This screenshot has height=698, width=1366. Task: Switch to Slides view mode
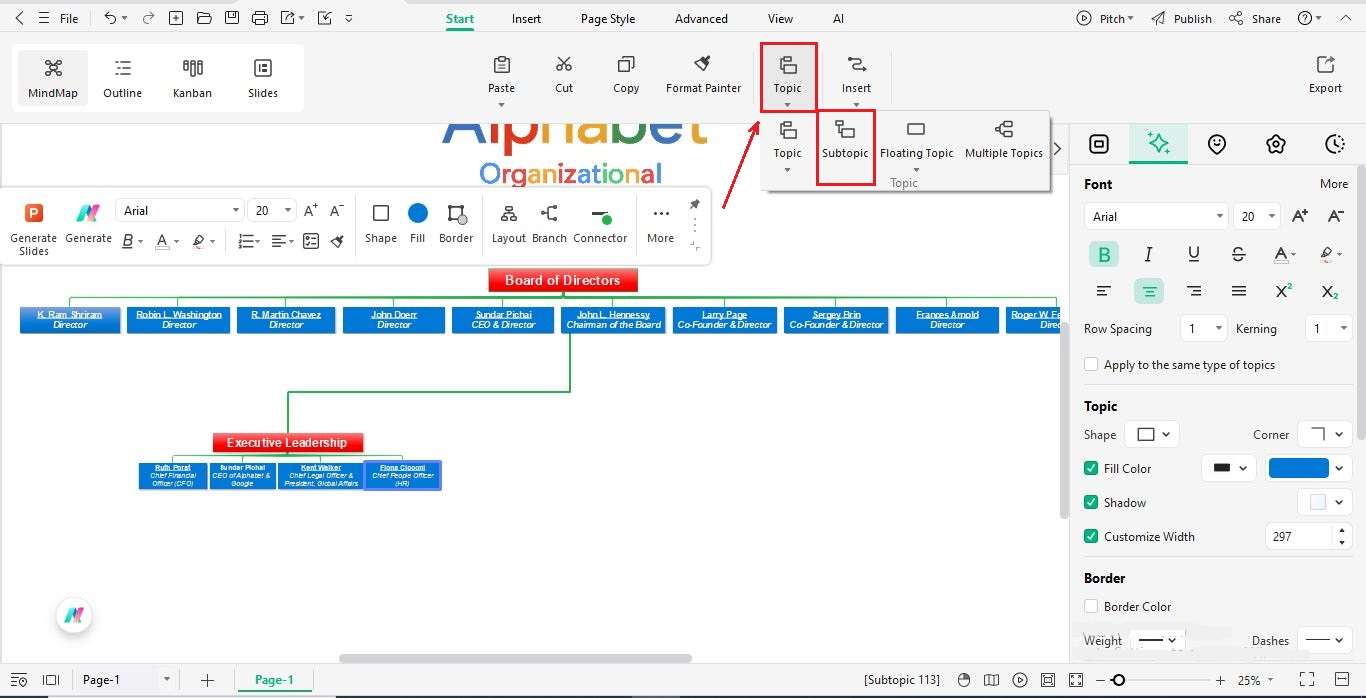(263, 78)
